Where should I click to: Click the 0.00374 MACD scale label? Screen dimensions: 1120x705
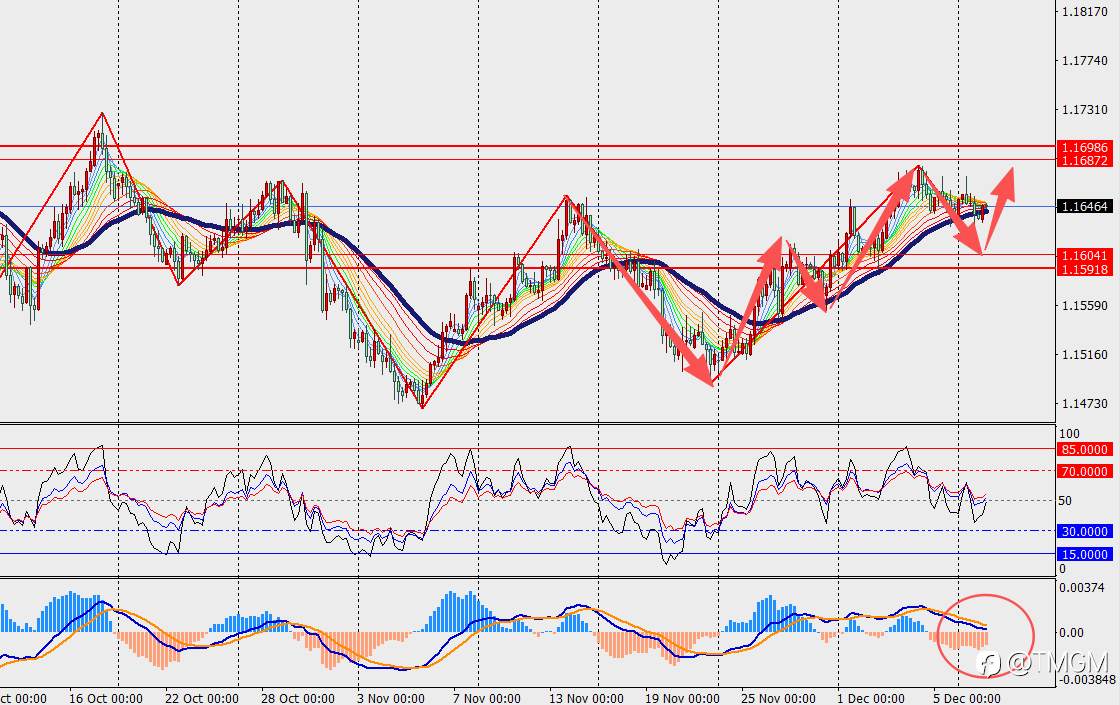[x=1085, y=587]
